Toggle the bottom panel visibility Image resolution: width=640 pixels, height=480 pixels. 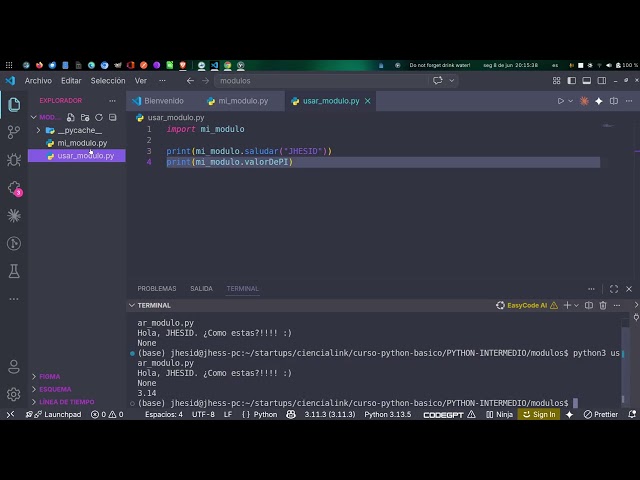pos(587,81)
